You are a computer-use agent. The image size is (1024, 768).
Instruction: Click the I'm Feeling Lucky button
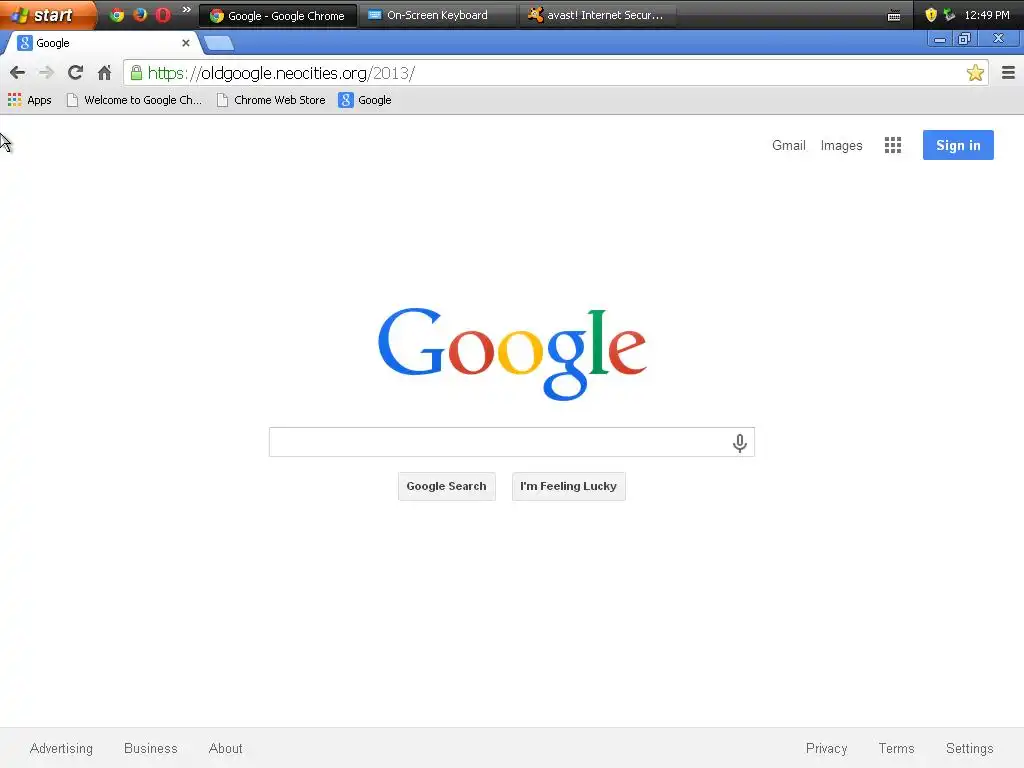pyautogui.click(x=568, y=487)
